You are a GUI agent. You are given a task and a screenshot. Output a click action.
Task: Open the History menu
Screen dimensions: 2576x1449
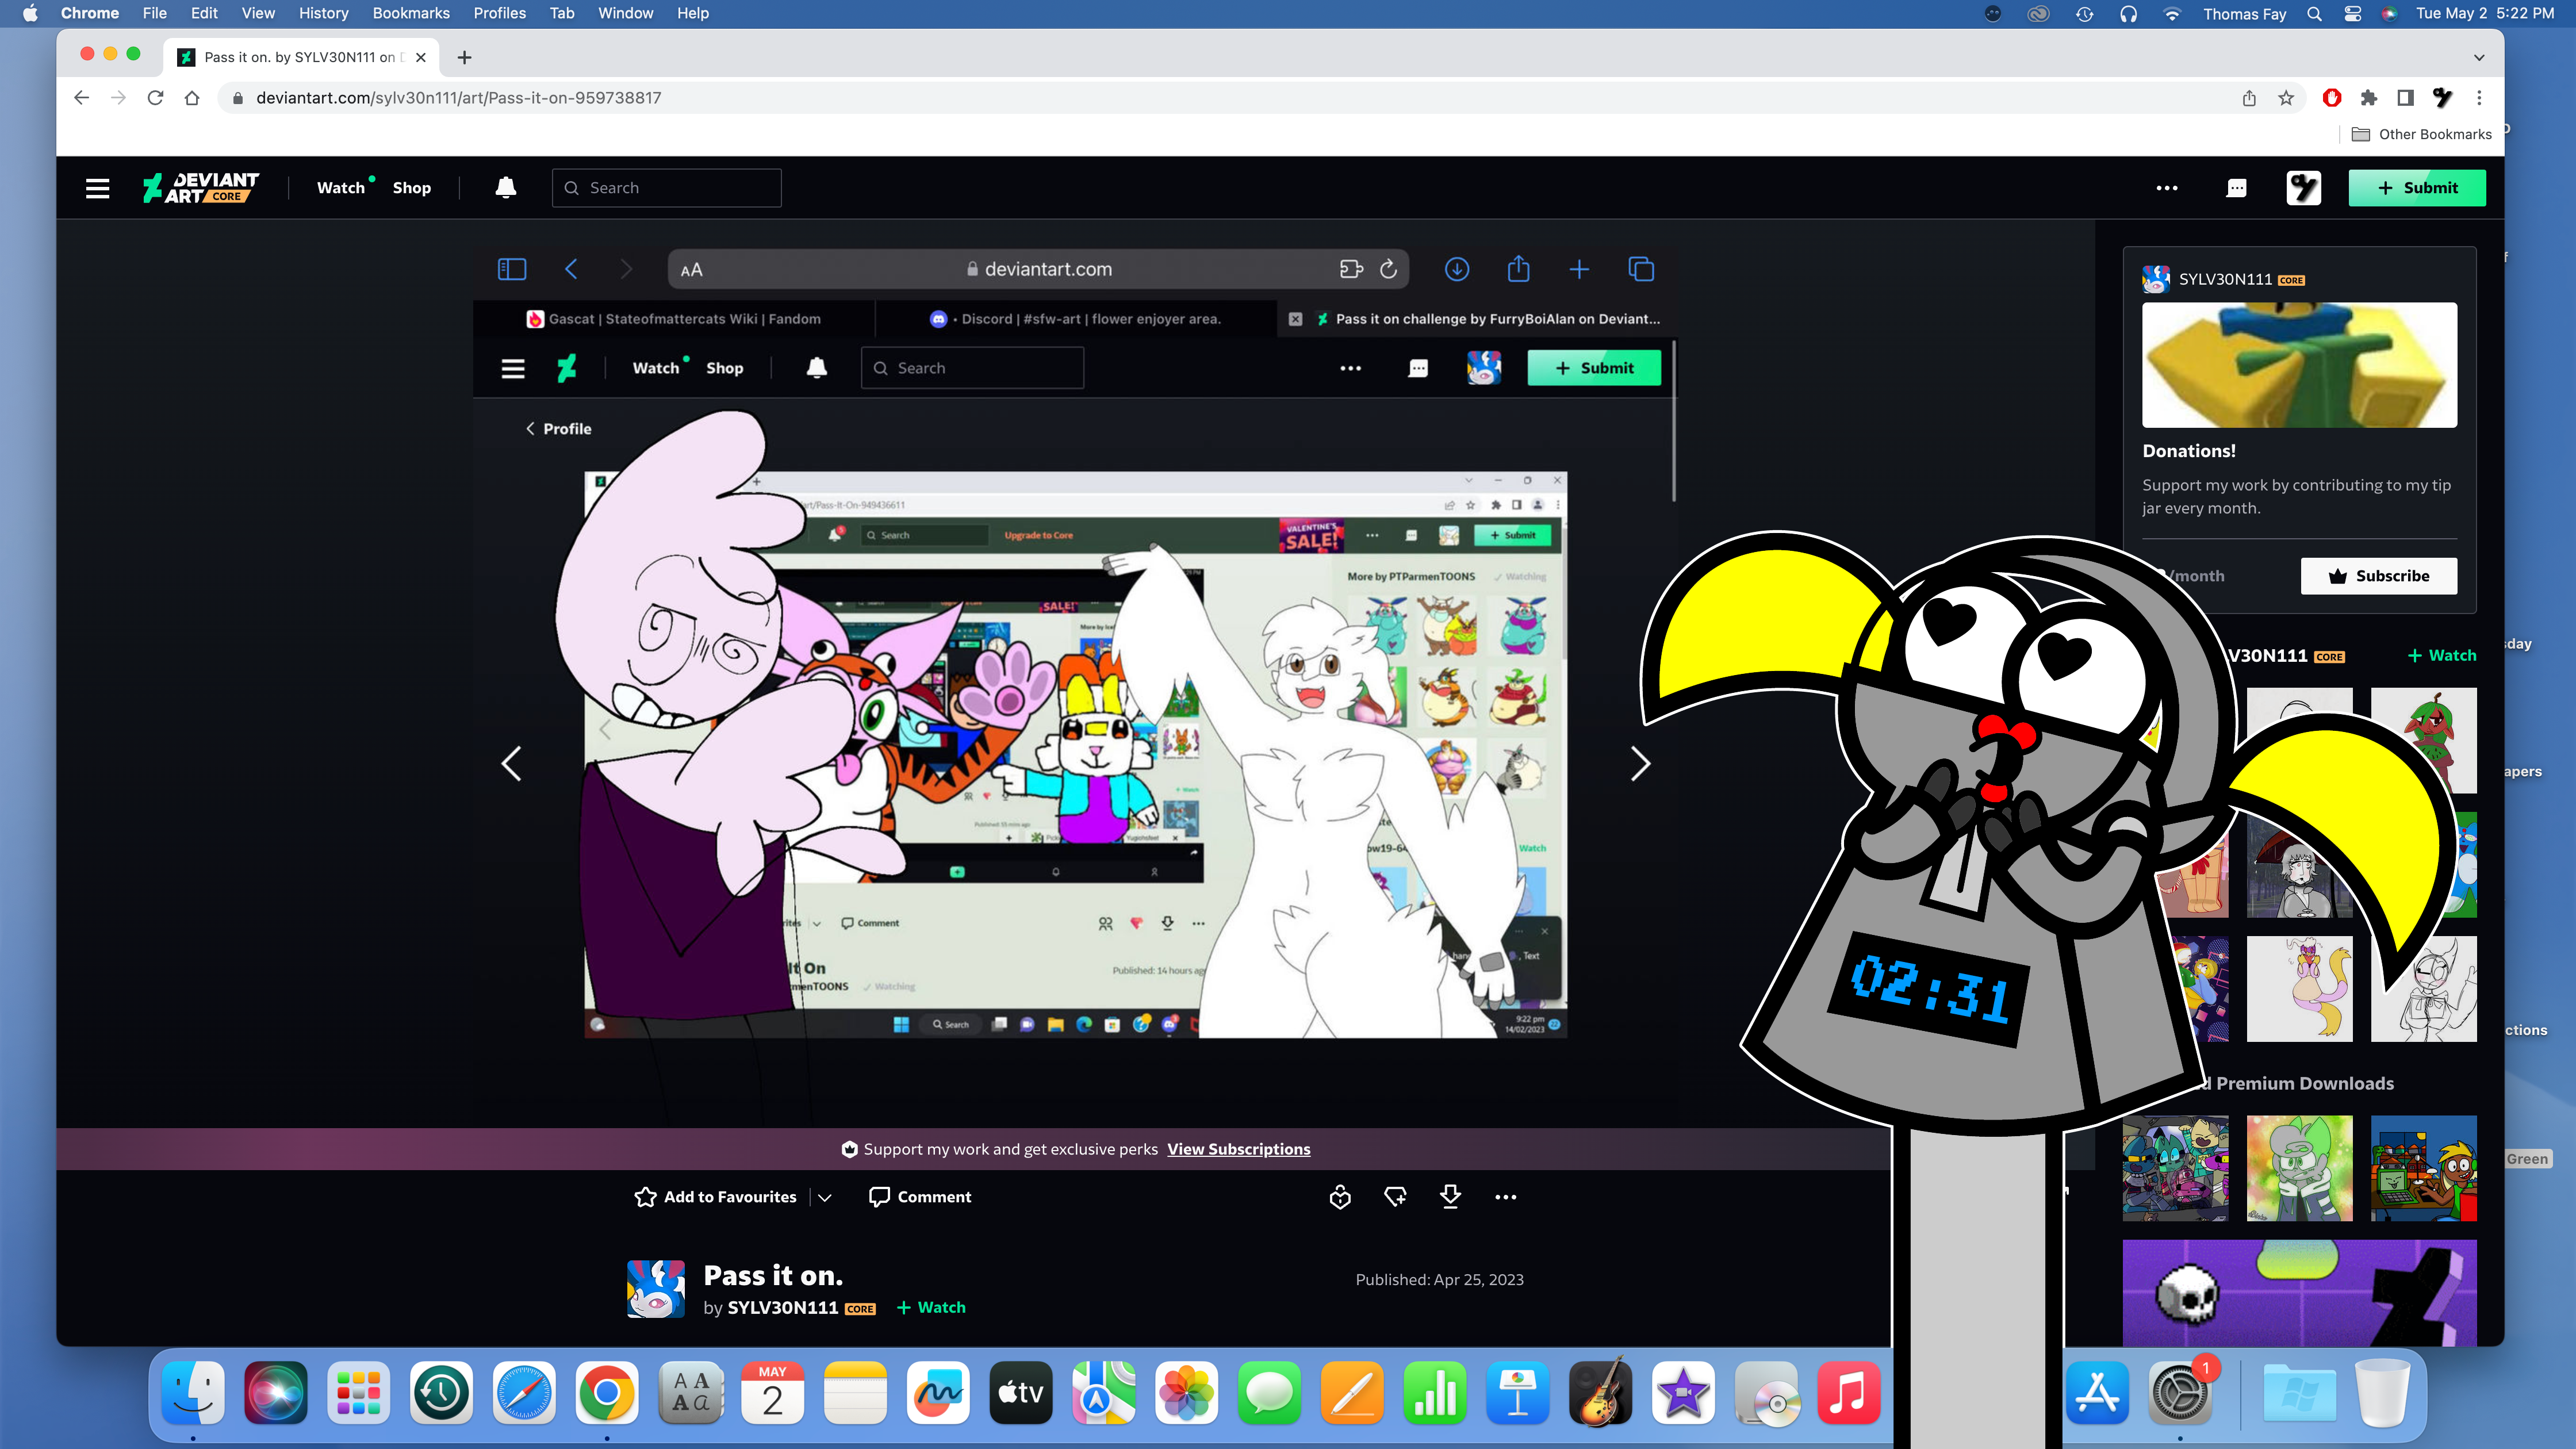[323, 13]
